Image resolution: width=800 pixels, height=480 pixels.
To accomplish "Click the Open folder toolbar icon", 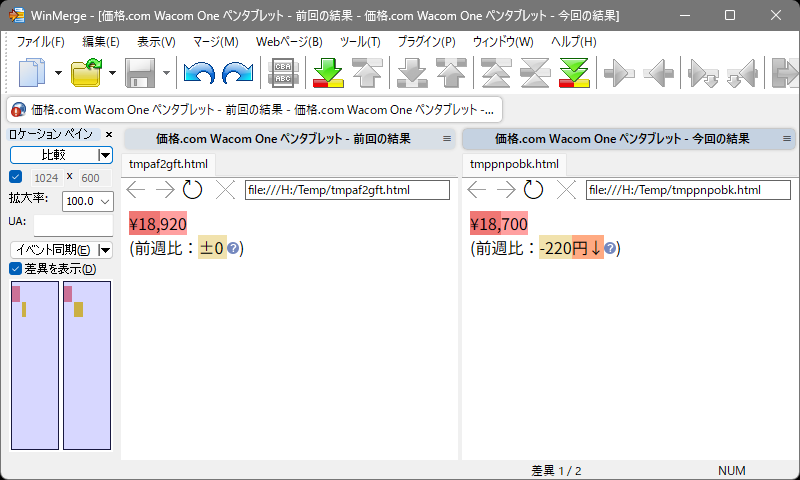I will (x=86, y=72).
